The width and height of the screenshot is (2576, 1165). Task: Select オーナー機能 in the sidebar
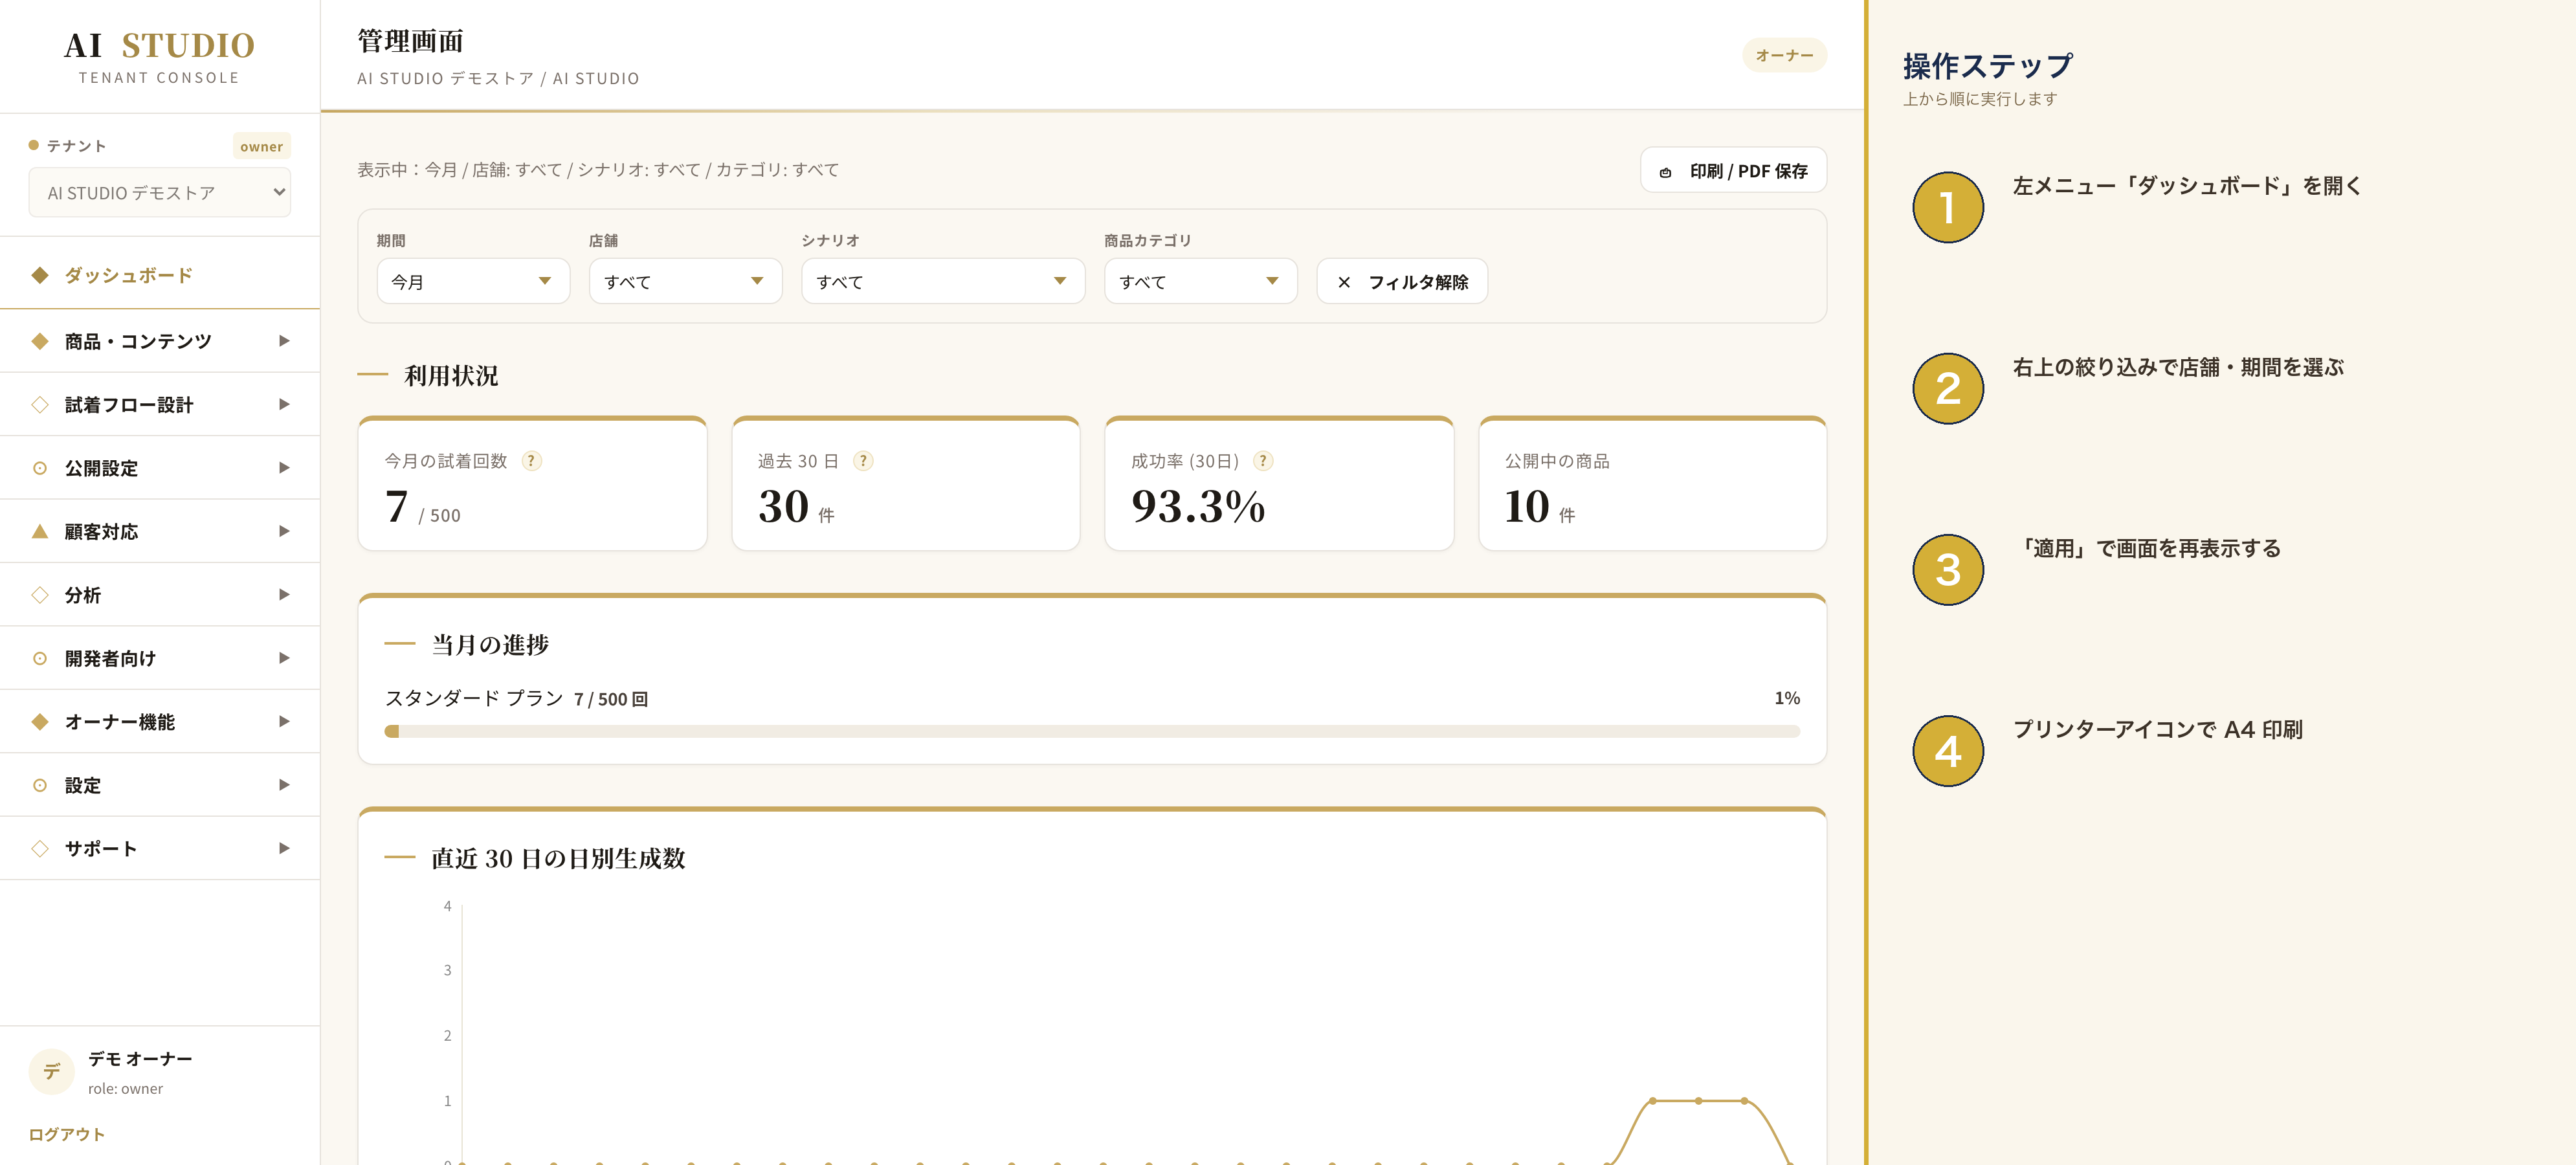click(160, 721)
